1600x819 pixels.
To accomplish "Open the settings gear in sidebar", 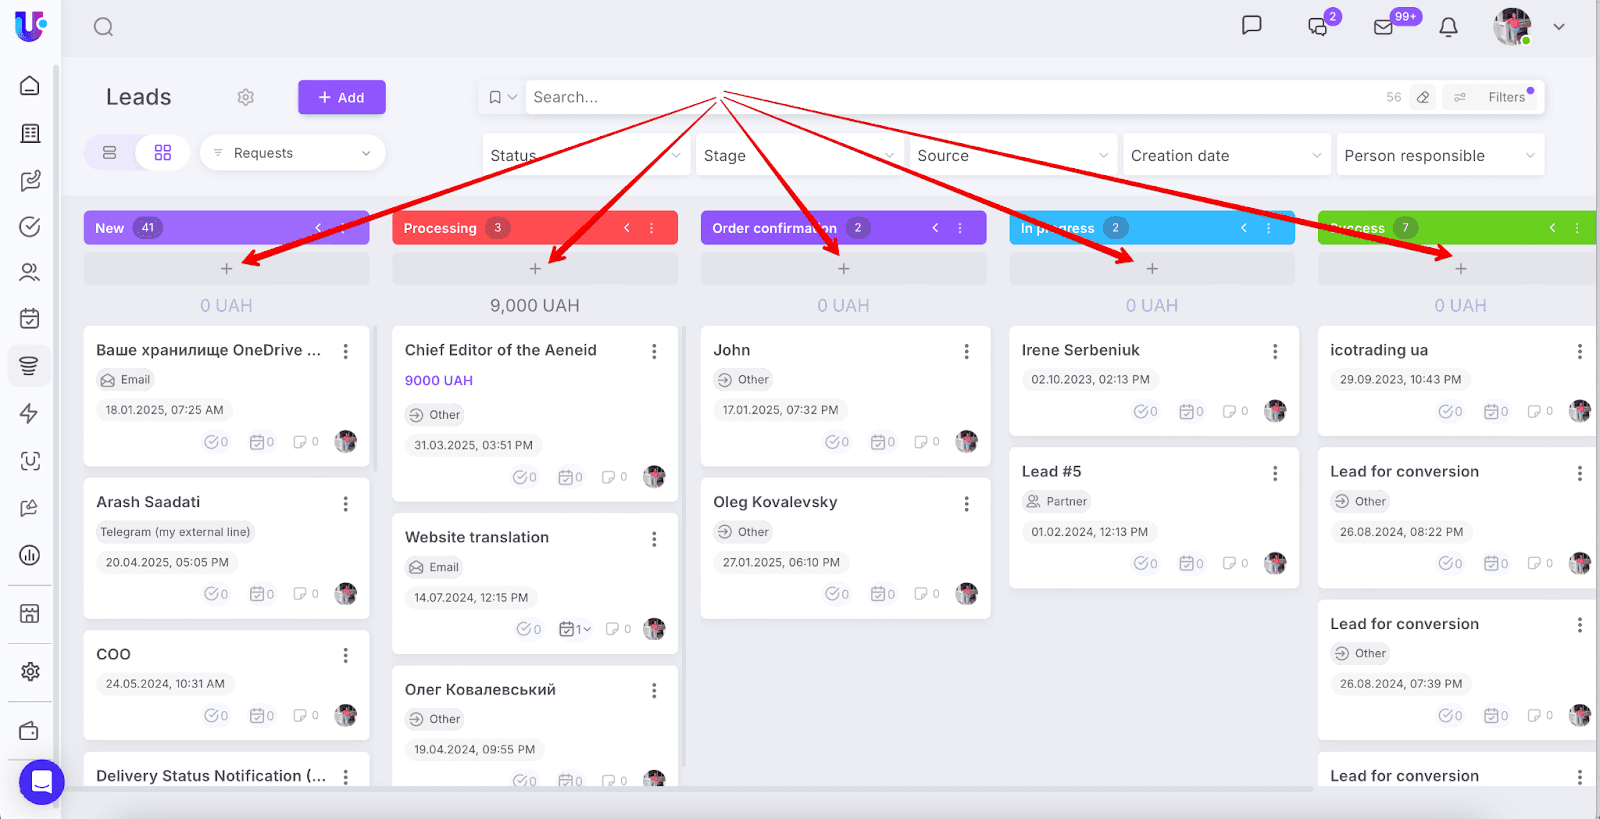I will point(30,672).
